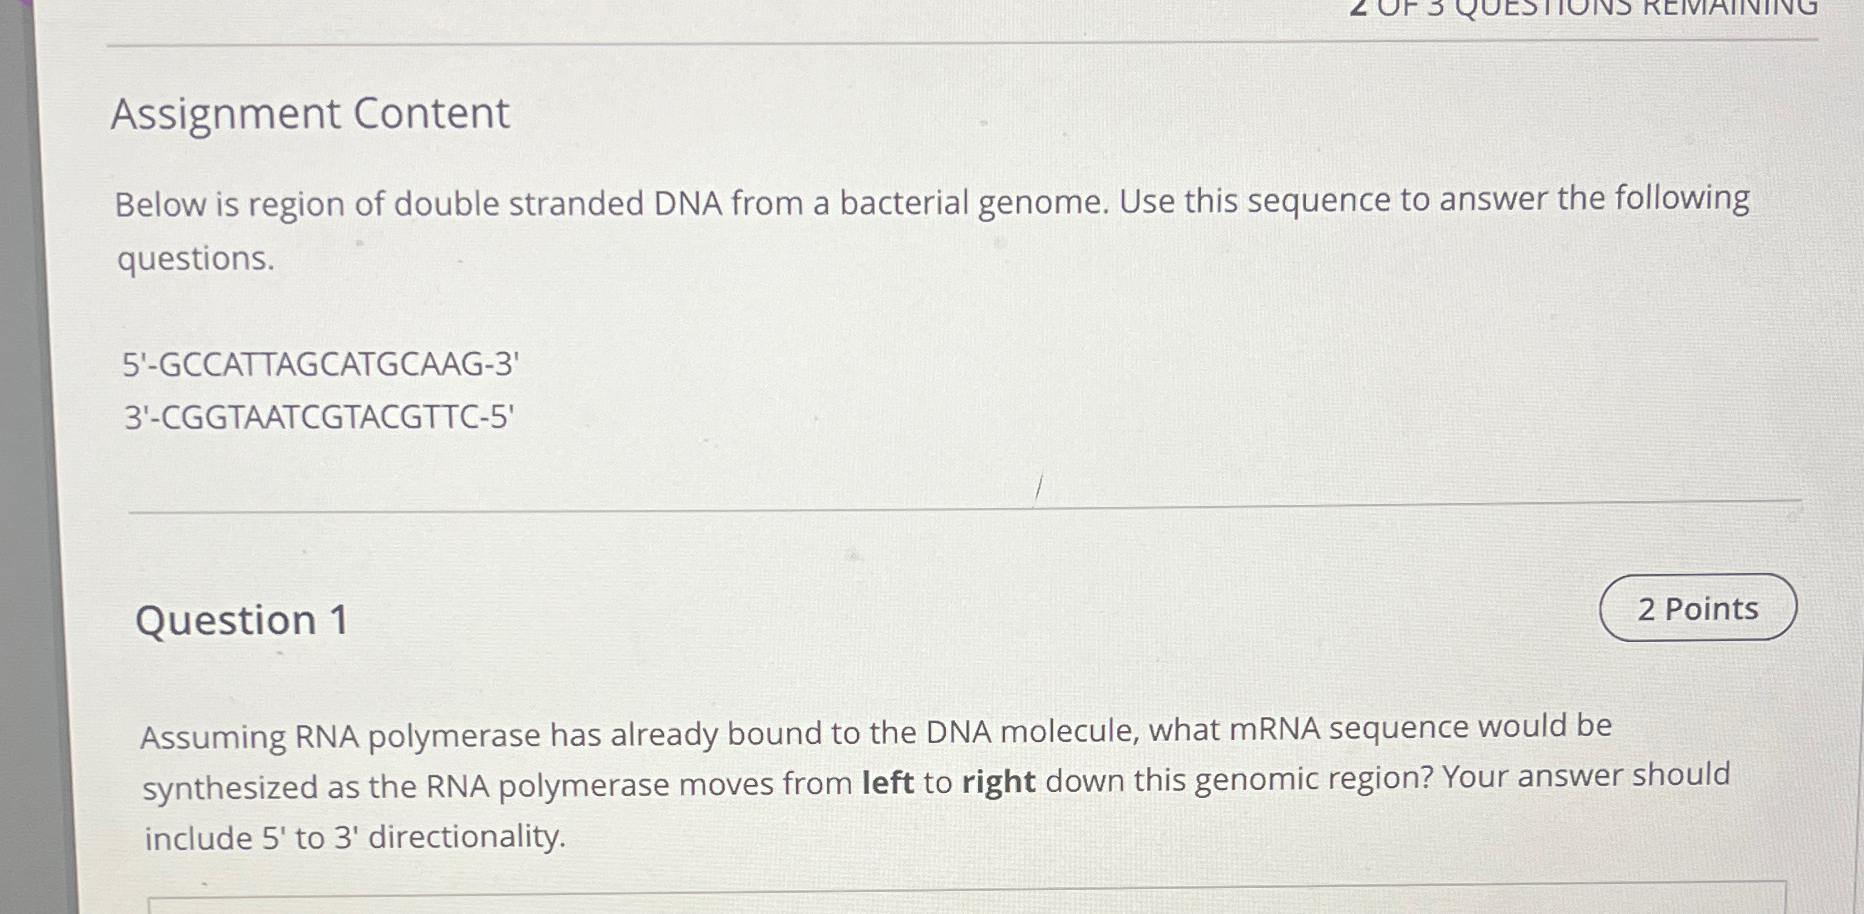Image resolution: width=1864 pixels, height=914 pixels.
Task: Click the phrase 'include 5' to 3' directionality.'
Action: pos(355,837)
